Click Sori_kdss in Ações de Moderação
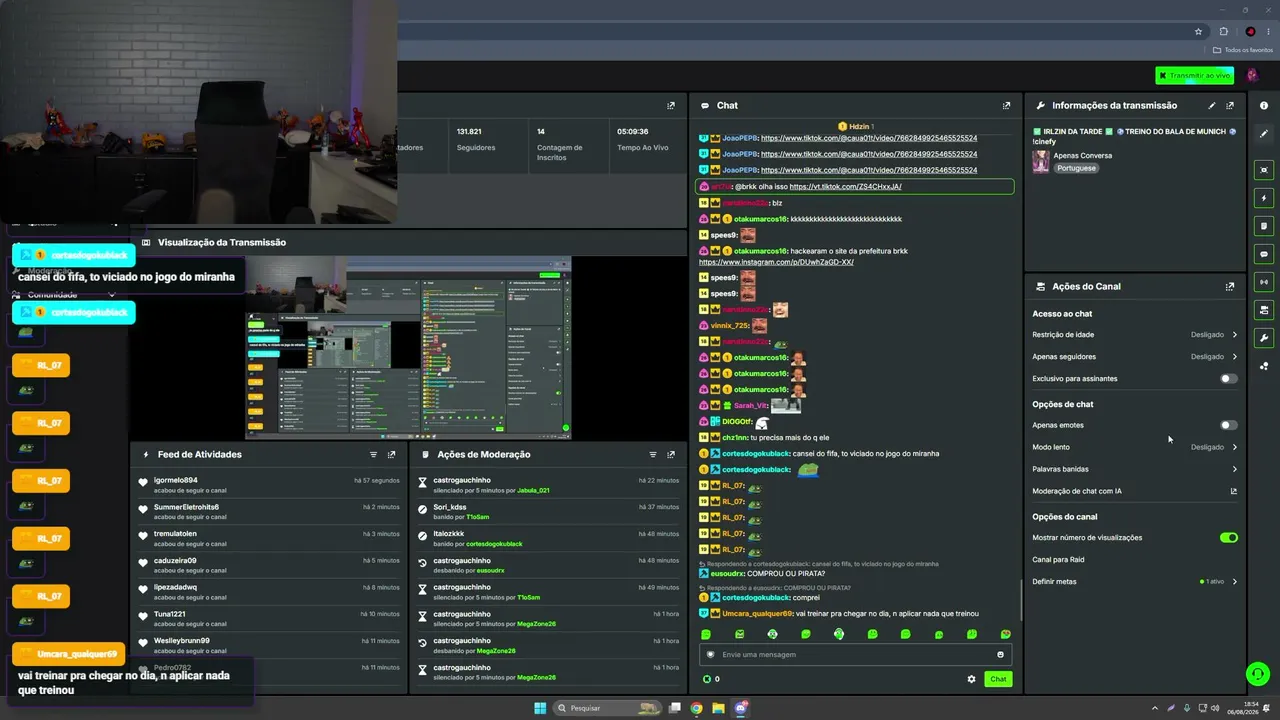This screenshot has height=720, width=1280. click(x=450, y=507)
